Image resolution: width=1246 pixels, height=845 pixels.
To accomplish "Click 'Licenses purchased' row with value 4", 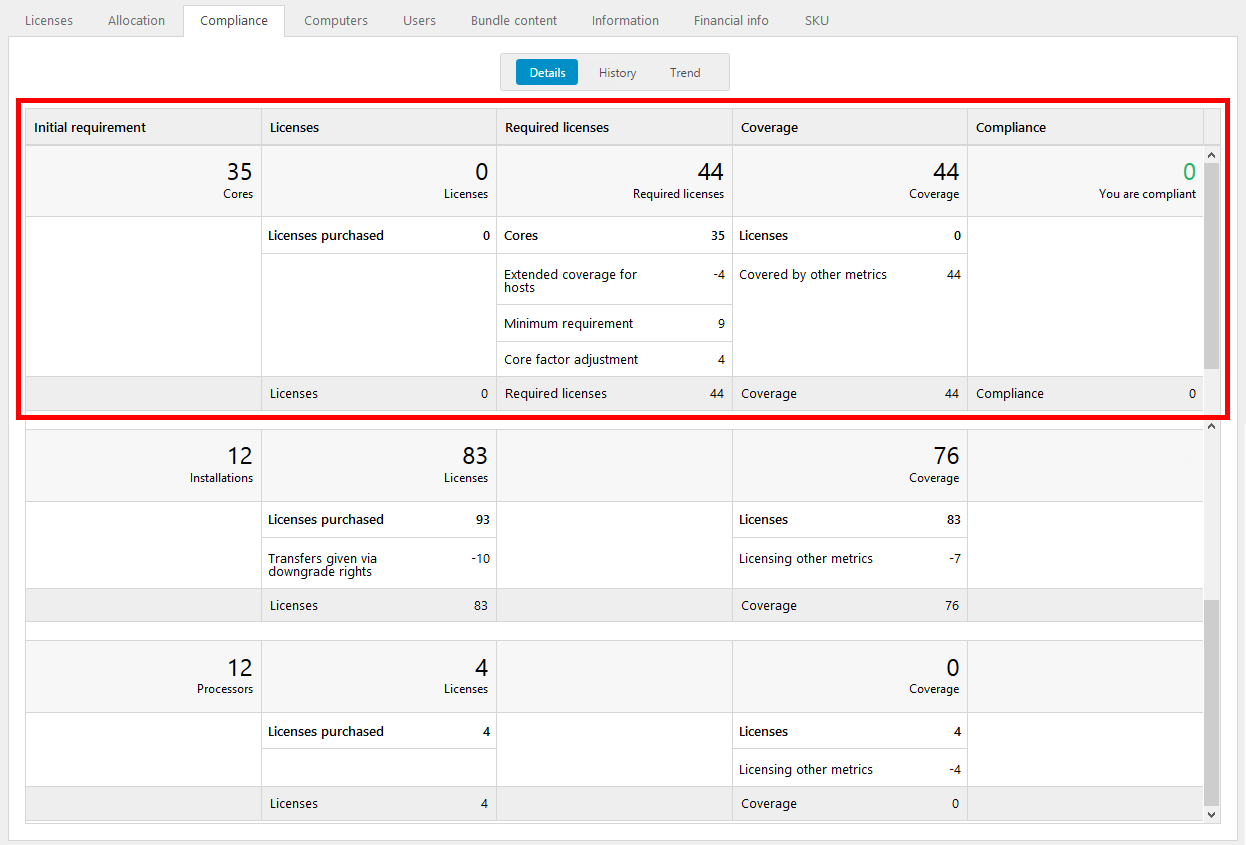I will pyautogui.click(x=379, y=731).
